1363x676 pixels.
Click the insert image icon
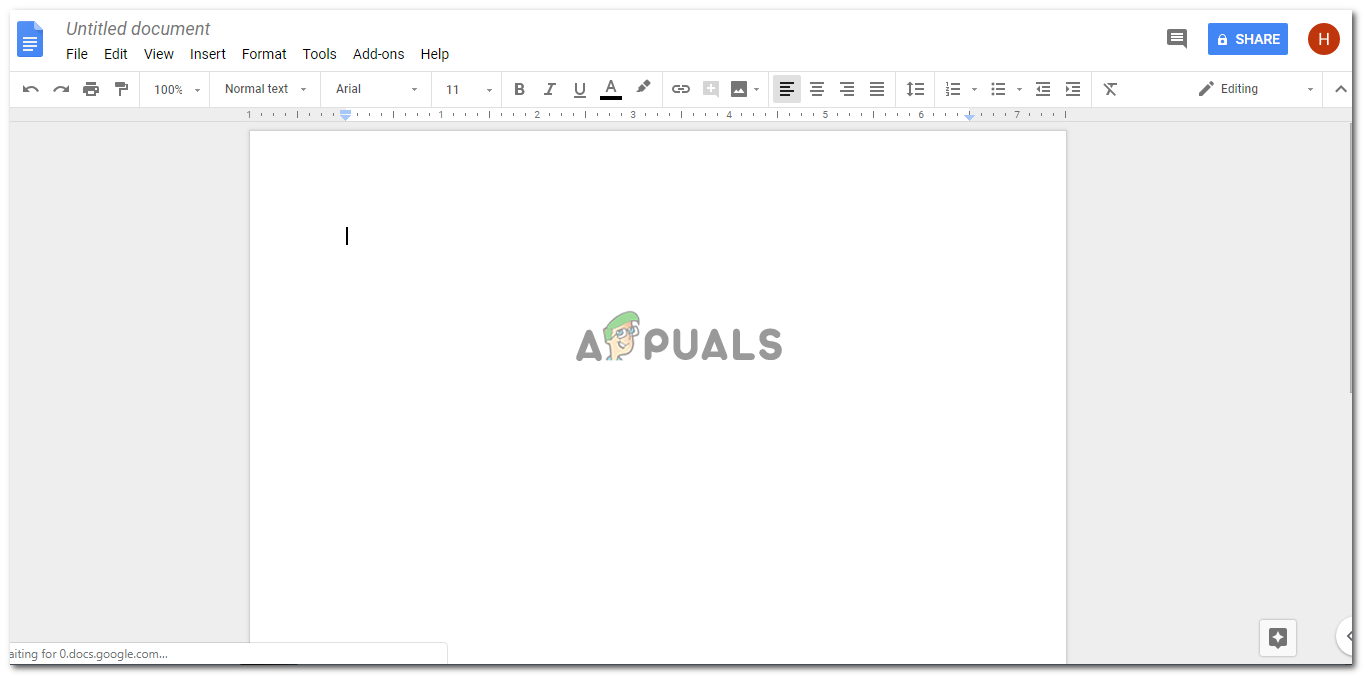739,89
